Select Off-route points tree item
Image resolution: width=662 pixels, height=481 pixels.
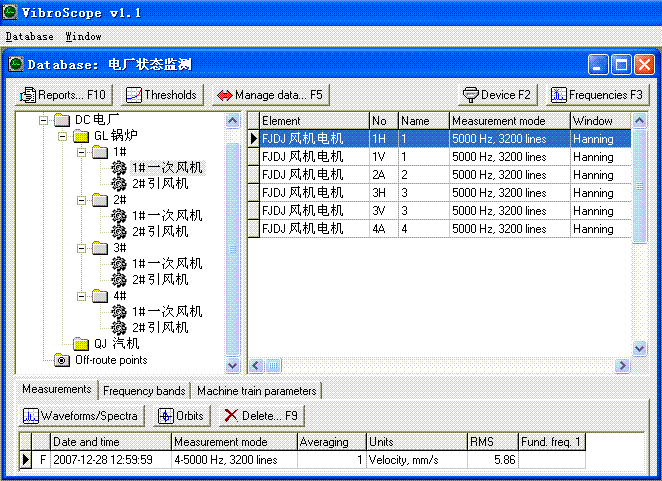click(111, 360)
